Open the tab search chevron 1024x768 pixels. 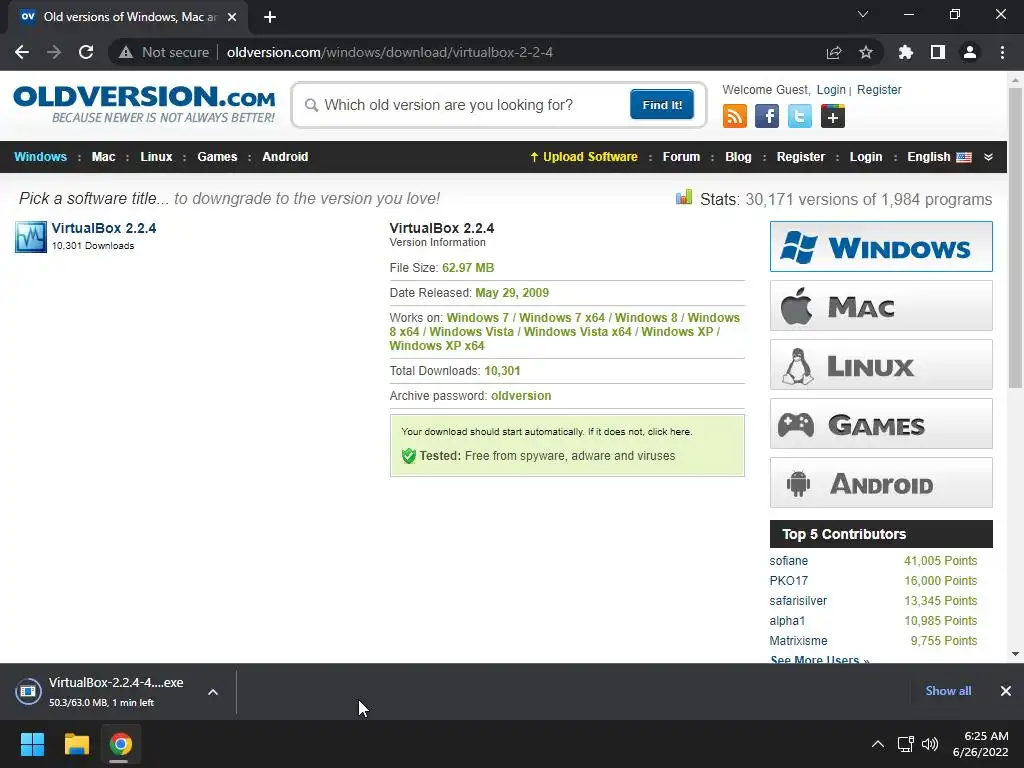pyautogui.click(x=863, y=14)
